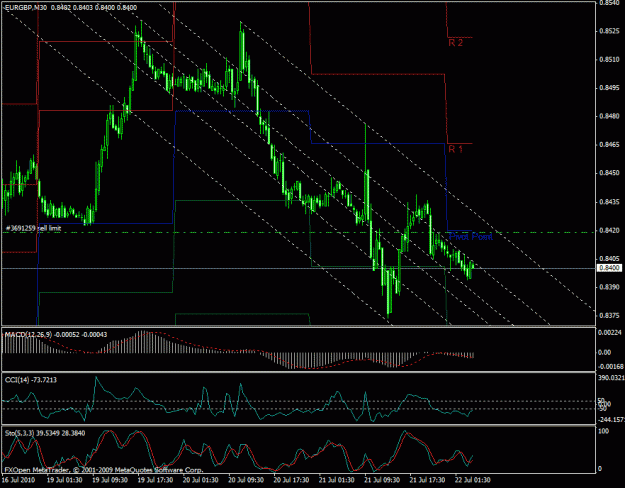The width and height of the screenshot is (625, 488).
Task: Click the 20 Jul 09:30 time label
Action: (246, 480)
